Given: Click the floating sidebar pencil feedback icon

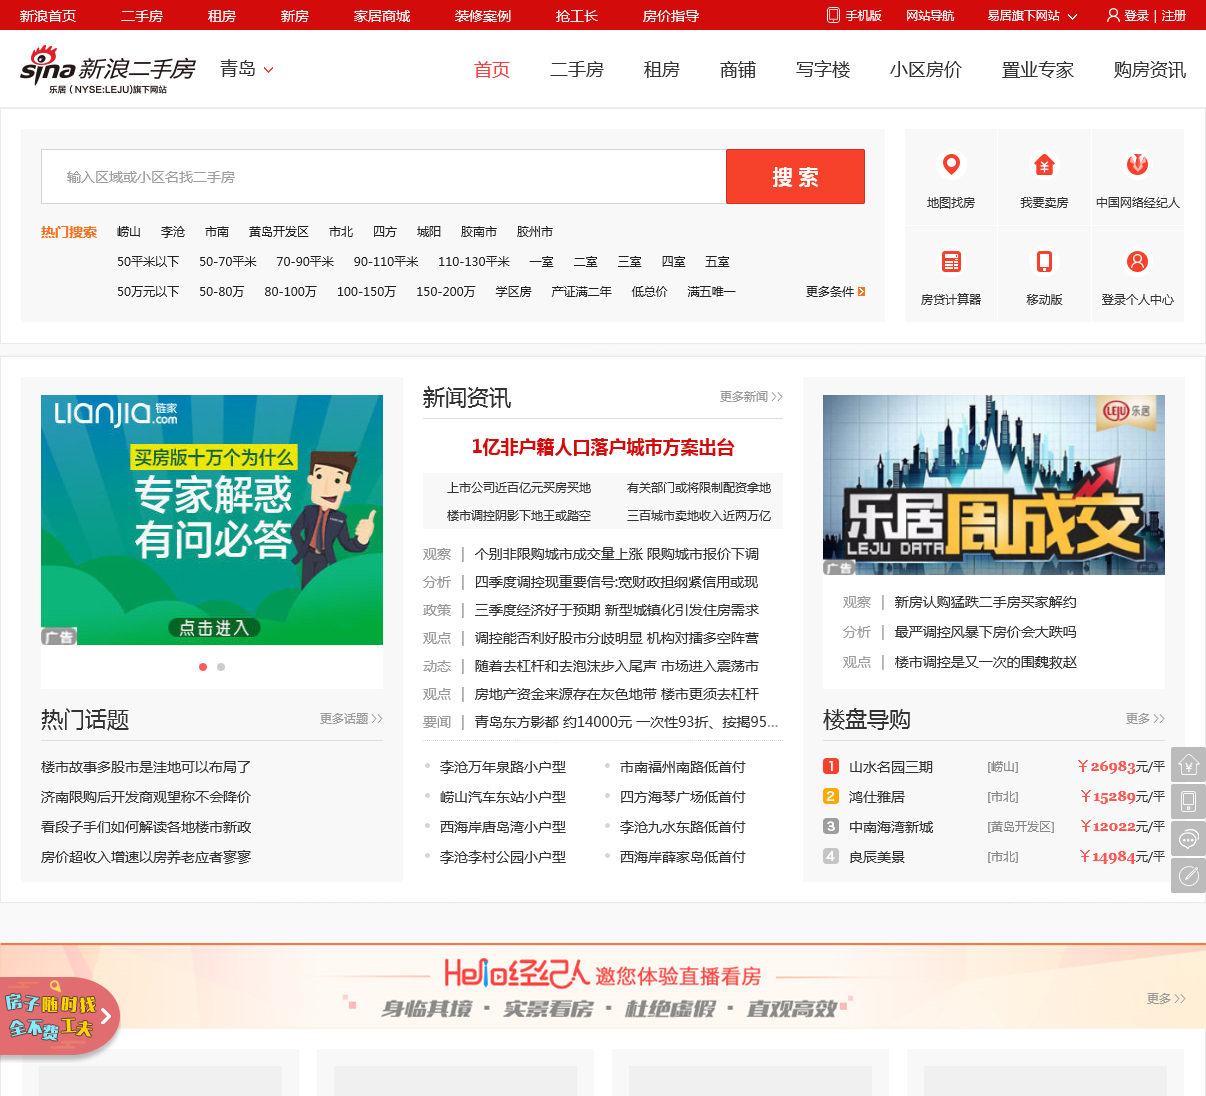Looking at the screenshot, I should pos(1188,876).
